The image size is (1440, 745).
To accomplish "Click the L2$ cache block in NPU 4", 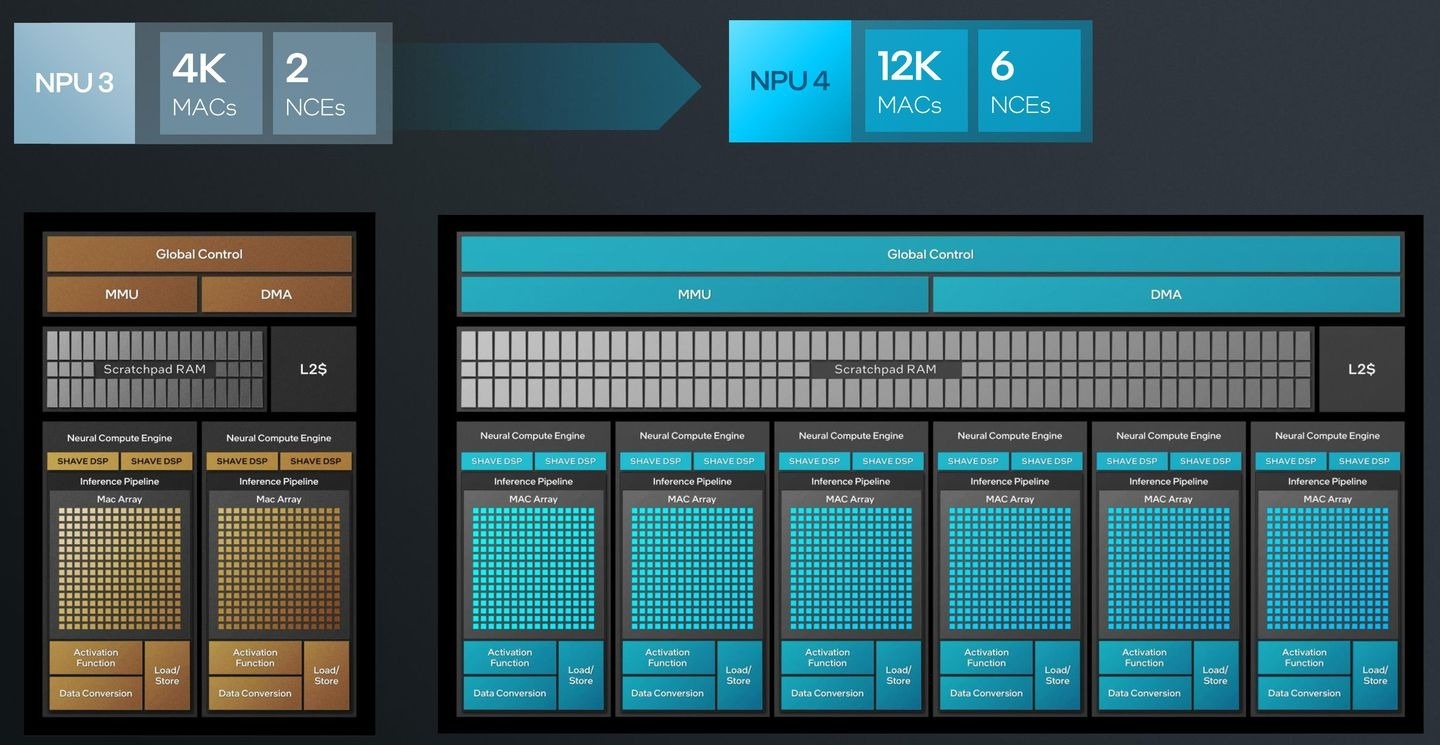I will pos(1363,368).
